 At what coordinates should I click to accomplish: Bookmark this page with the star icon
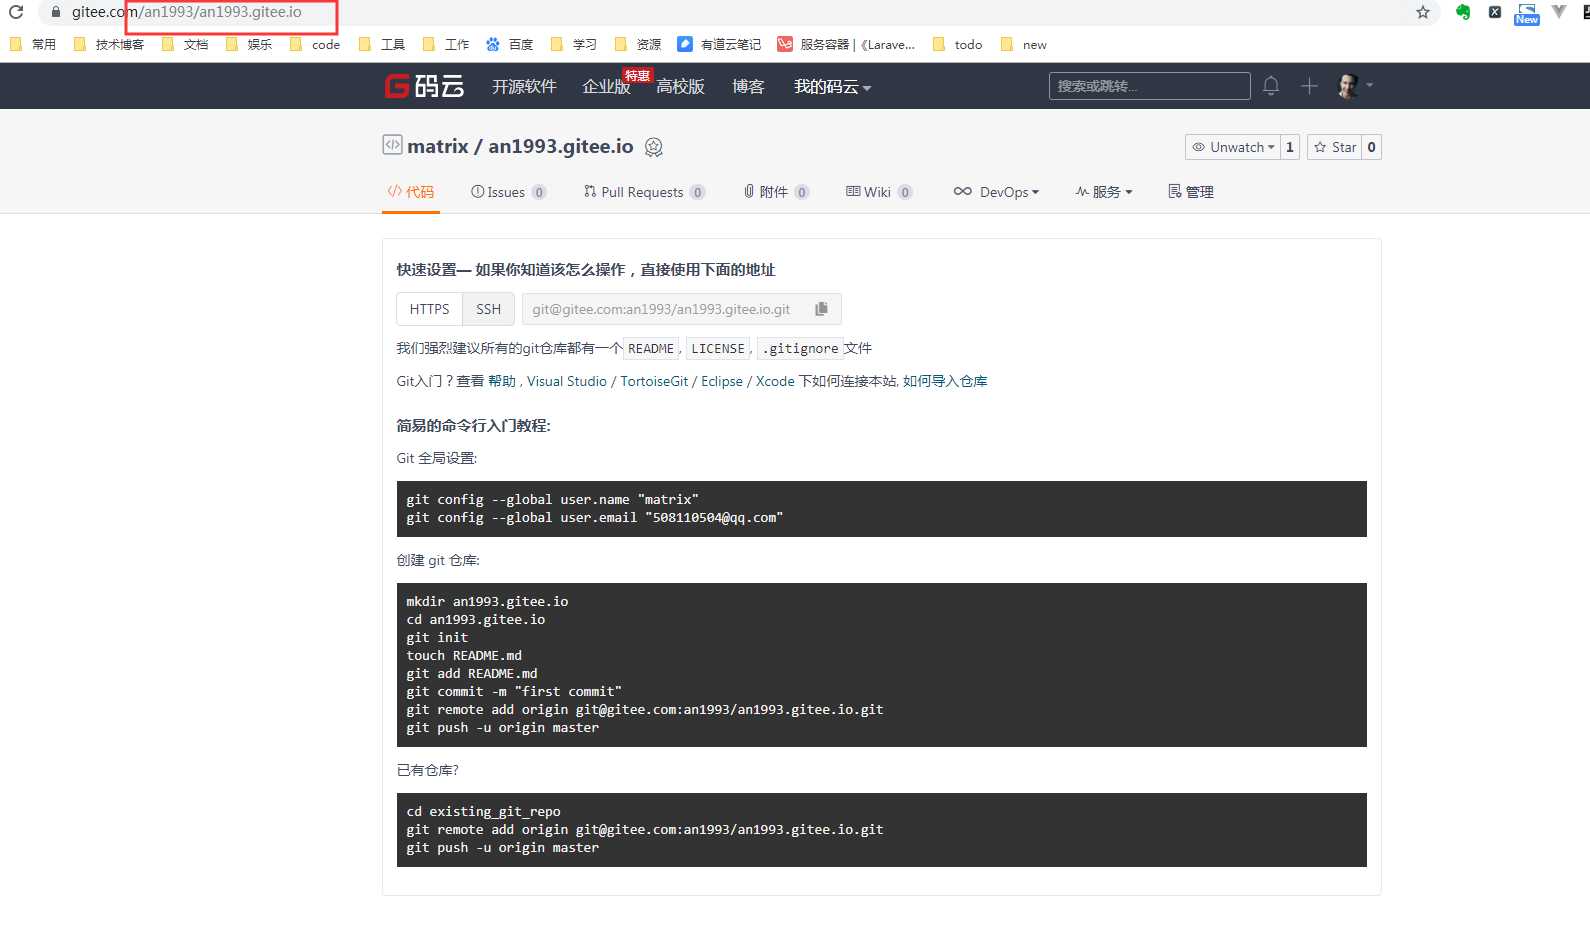pyautogui.click(x=1423, y=12)
